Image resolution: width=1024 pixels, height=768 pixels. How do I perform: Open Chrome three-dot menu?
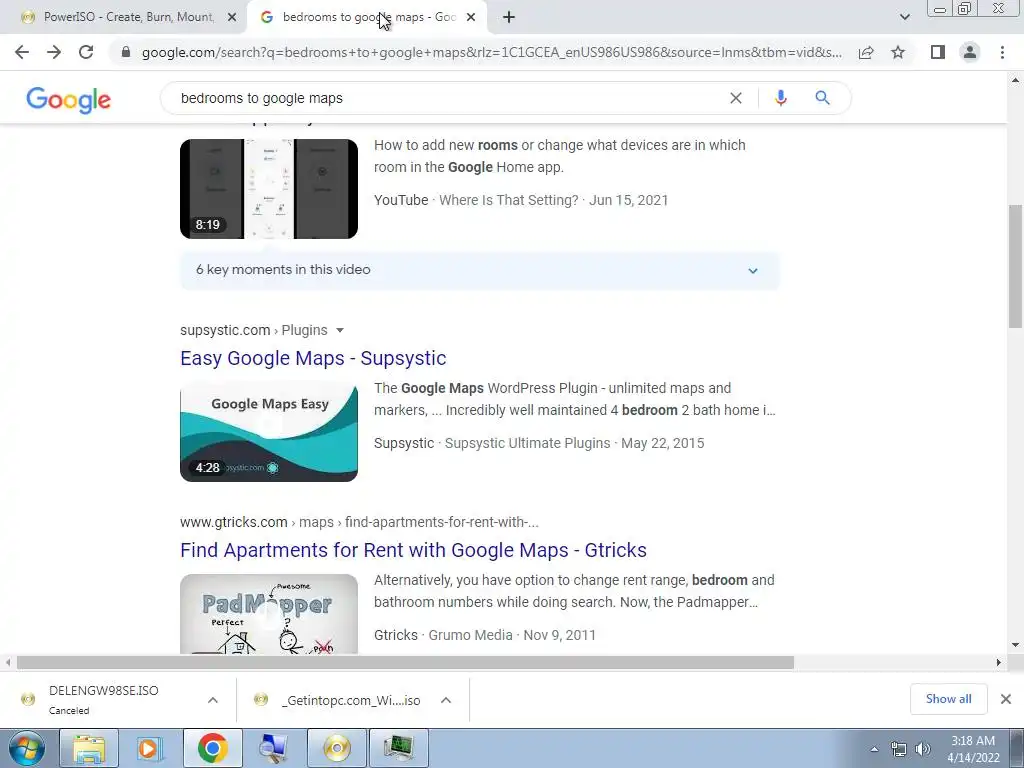[x=1002, y=52]
